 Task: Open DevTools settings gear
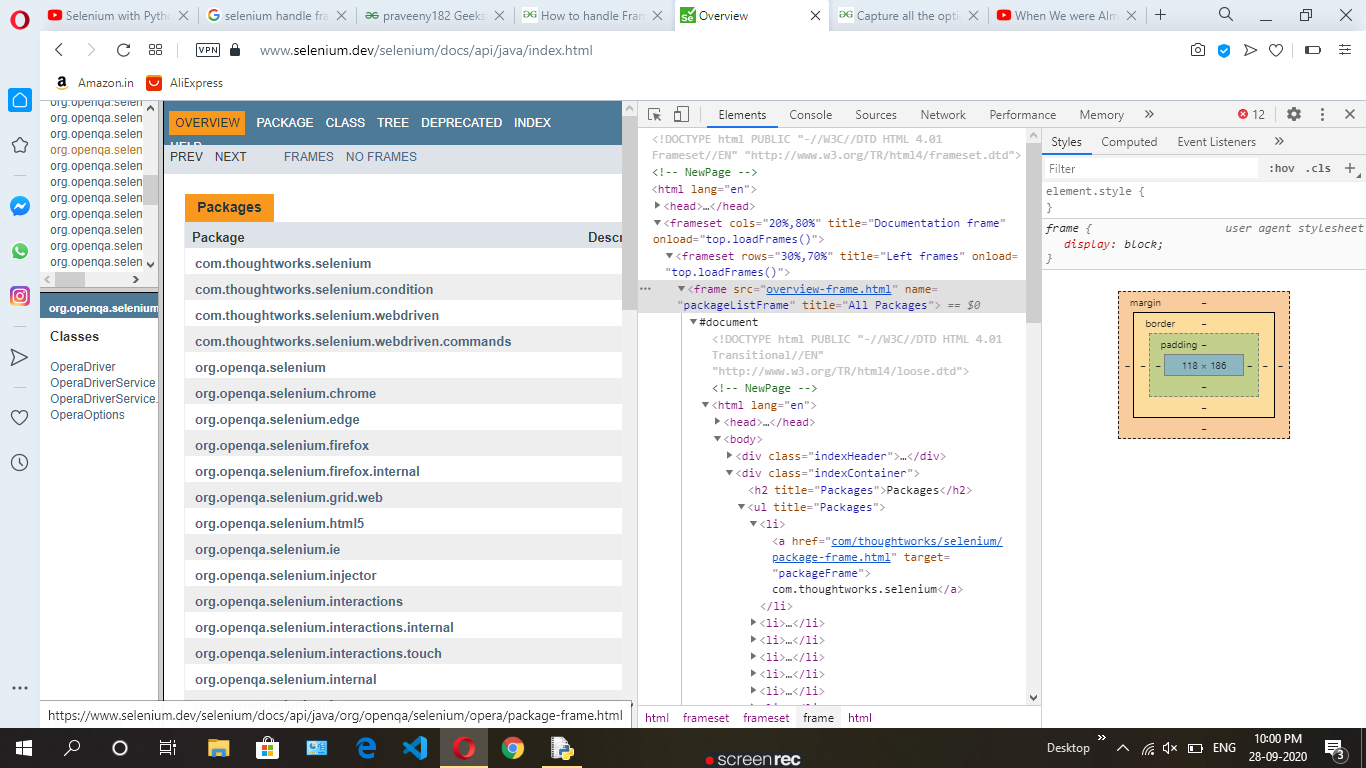point(1294,115)
